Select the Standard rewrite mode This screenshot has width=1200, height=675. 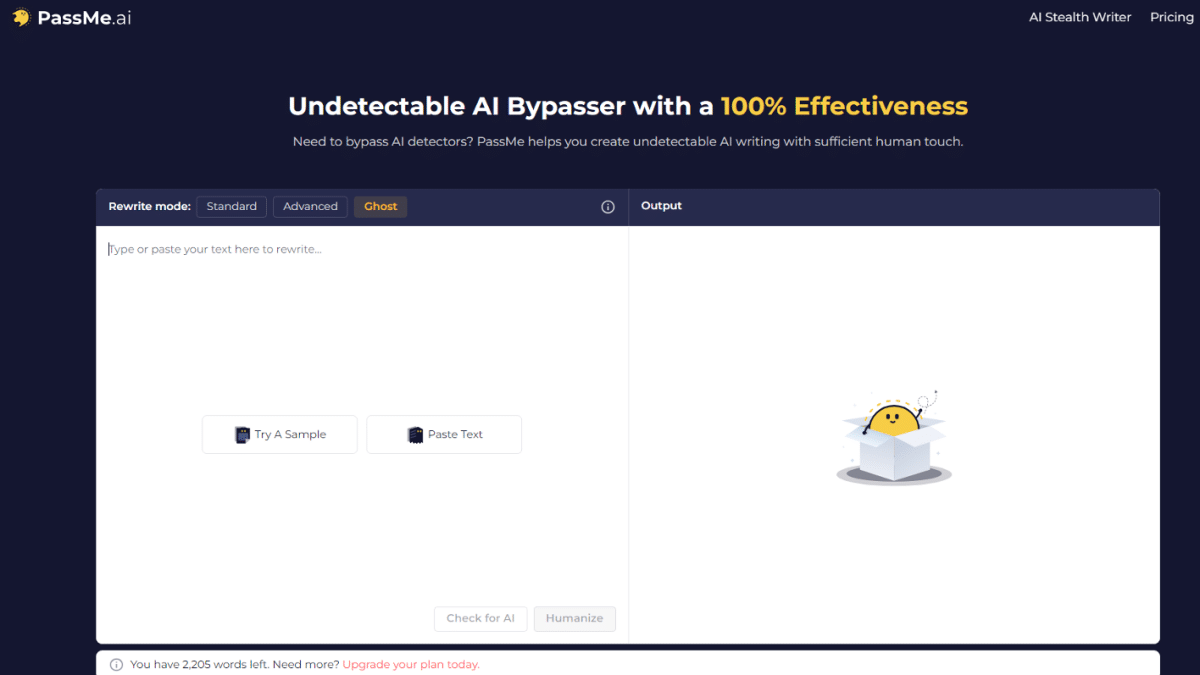231,206
